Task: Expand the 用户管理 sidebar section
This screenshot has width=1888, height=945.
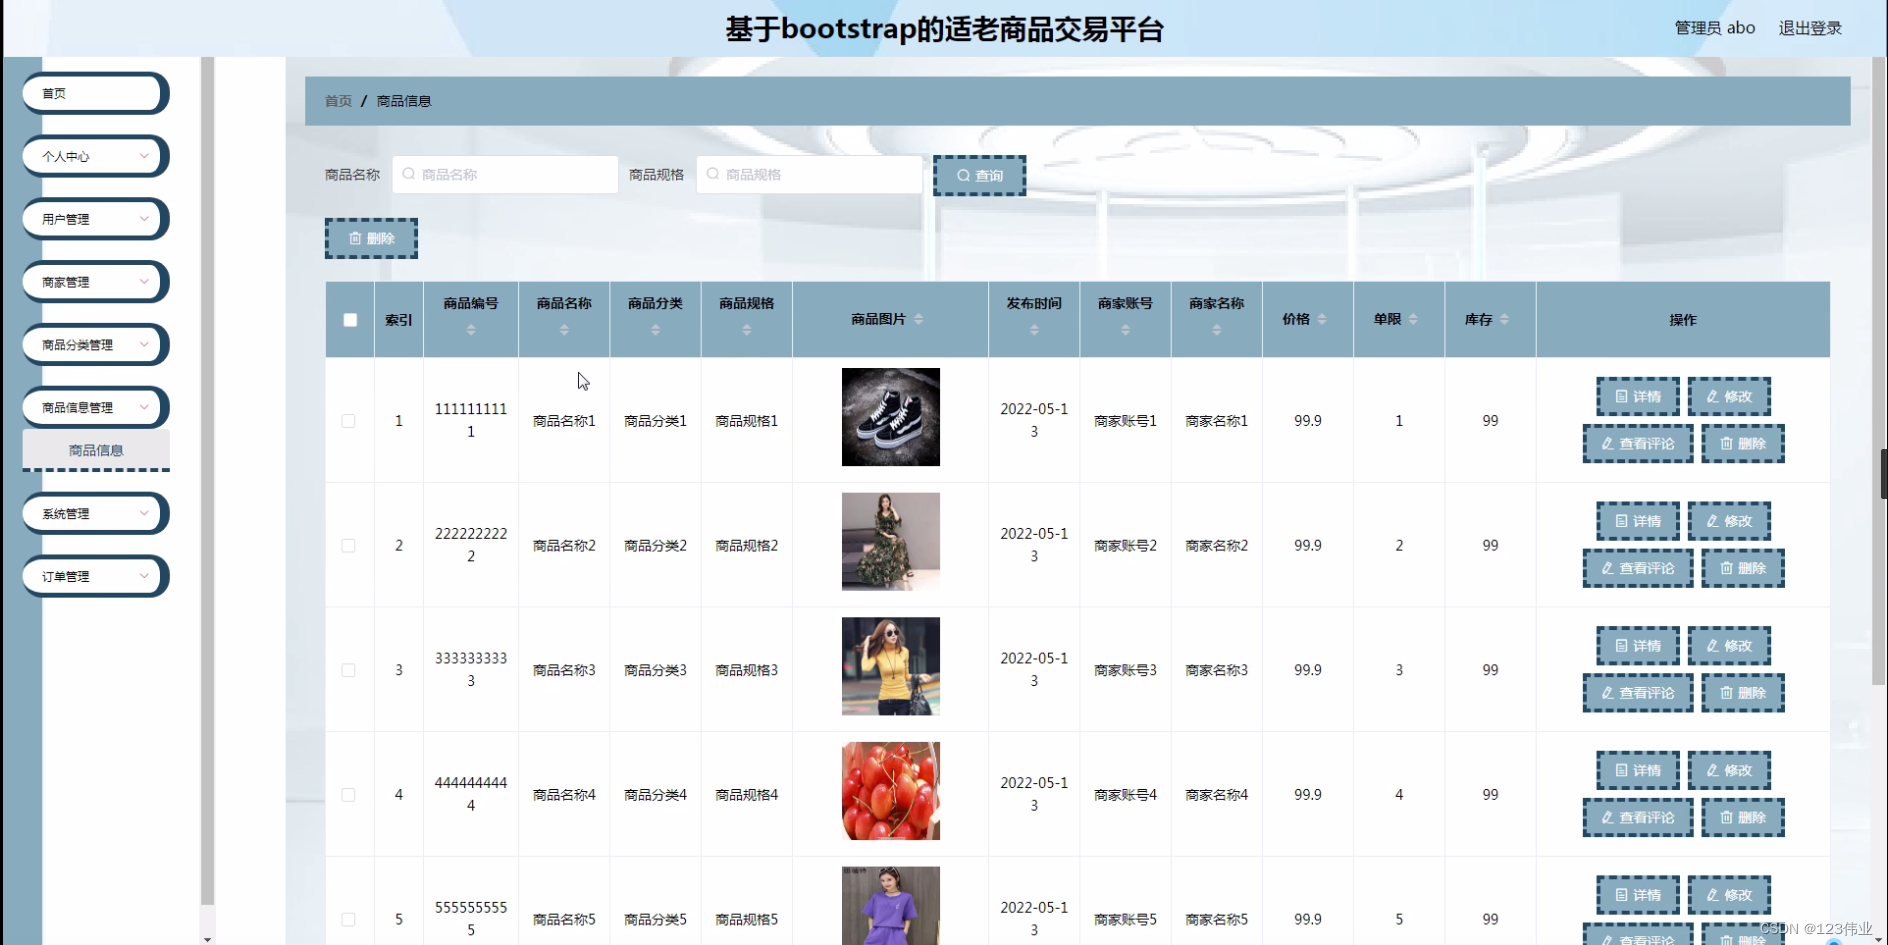Action: click(94, 219)
